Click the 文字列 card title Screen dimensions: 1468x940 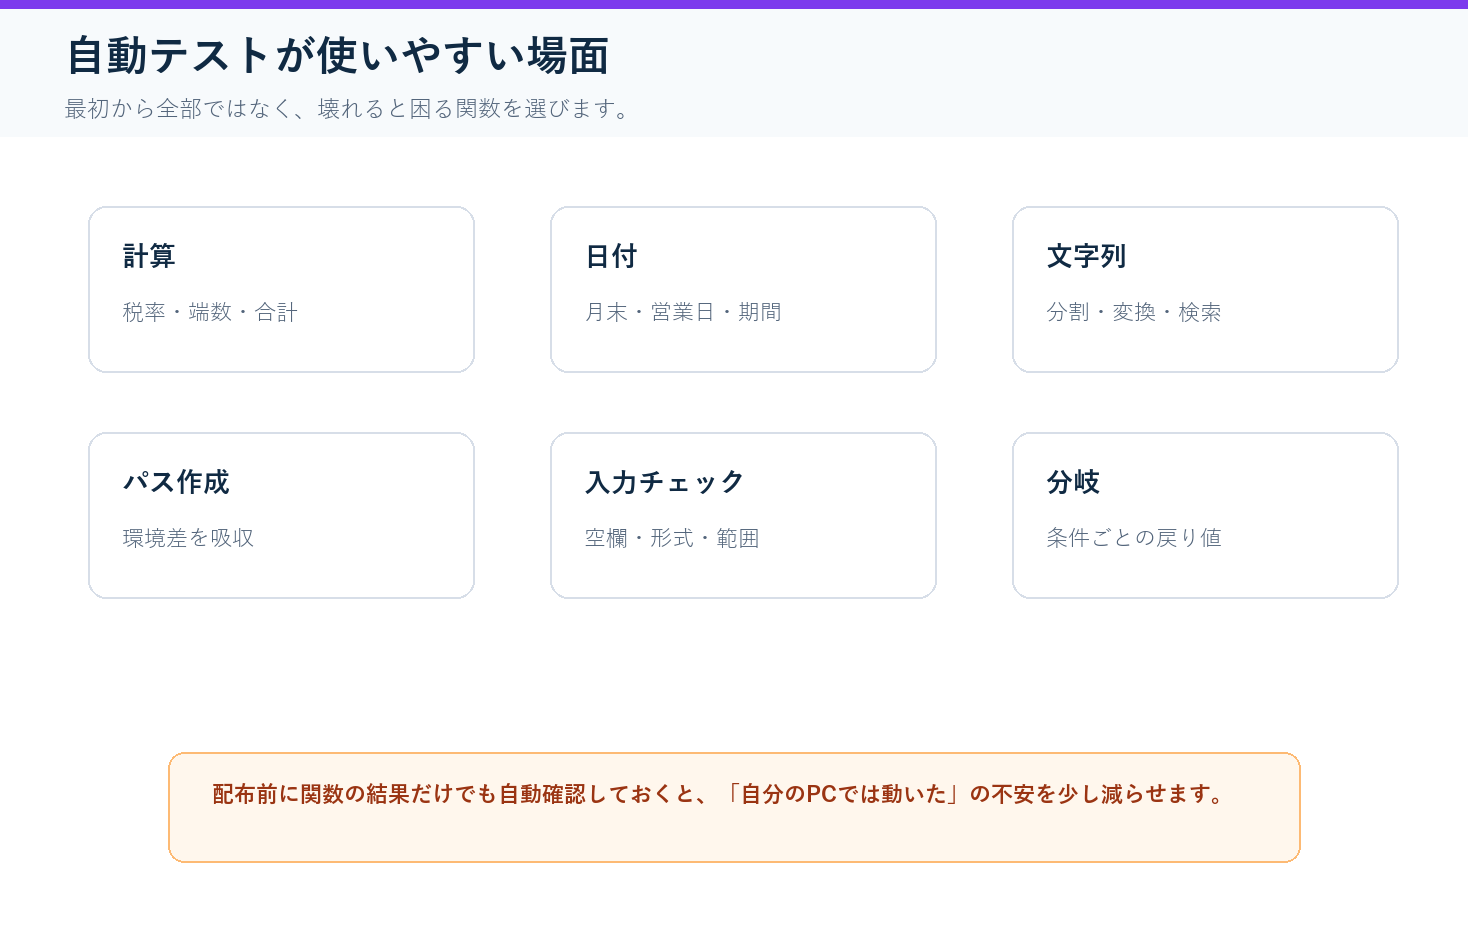coord(1086,256)
